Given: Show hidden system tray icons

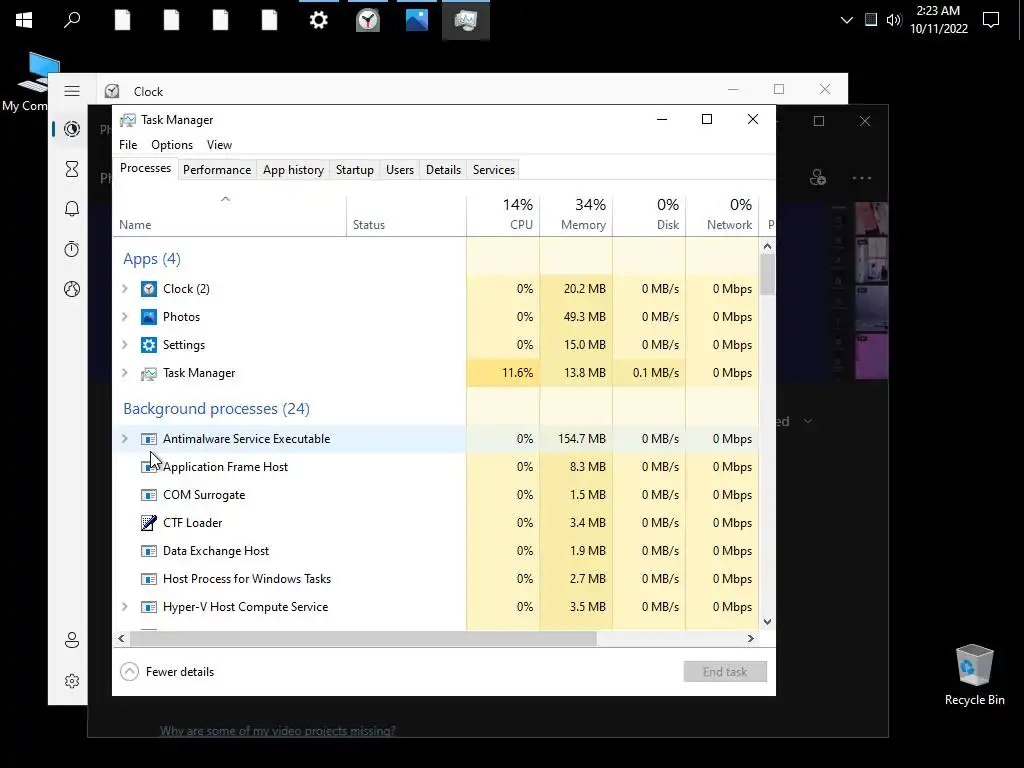Looking at the screenshot, I should [x=846, y=20].
